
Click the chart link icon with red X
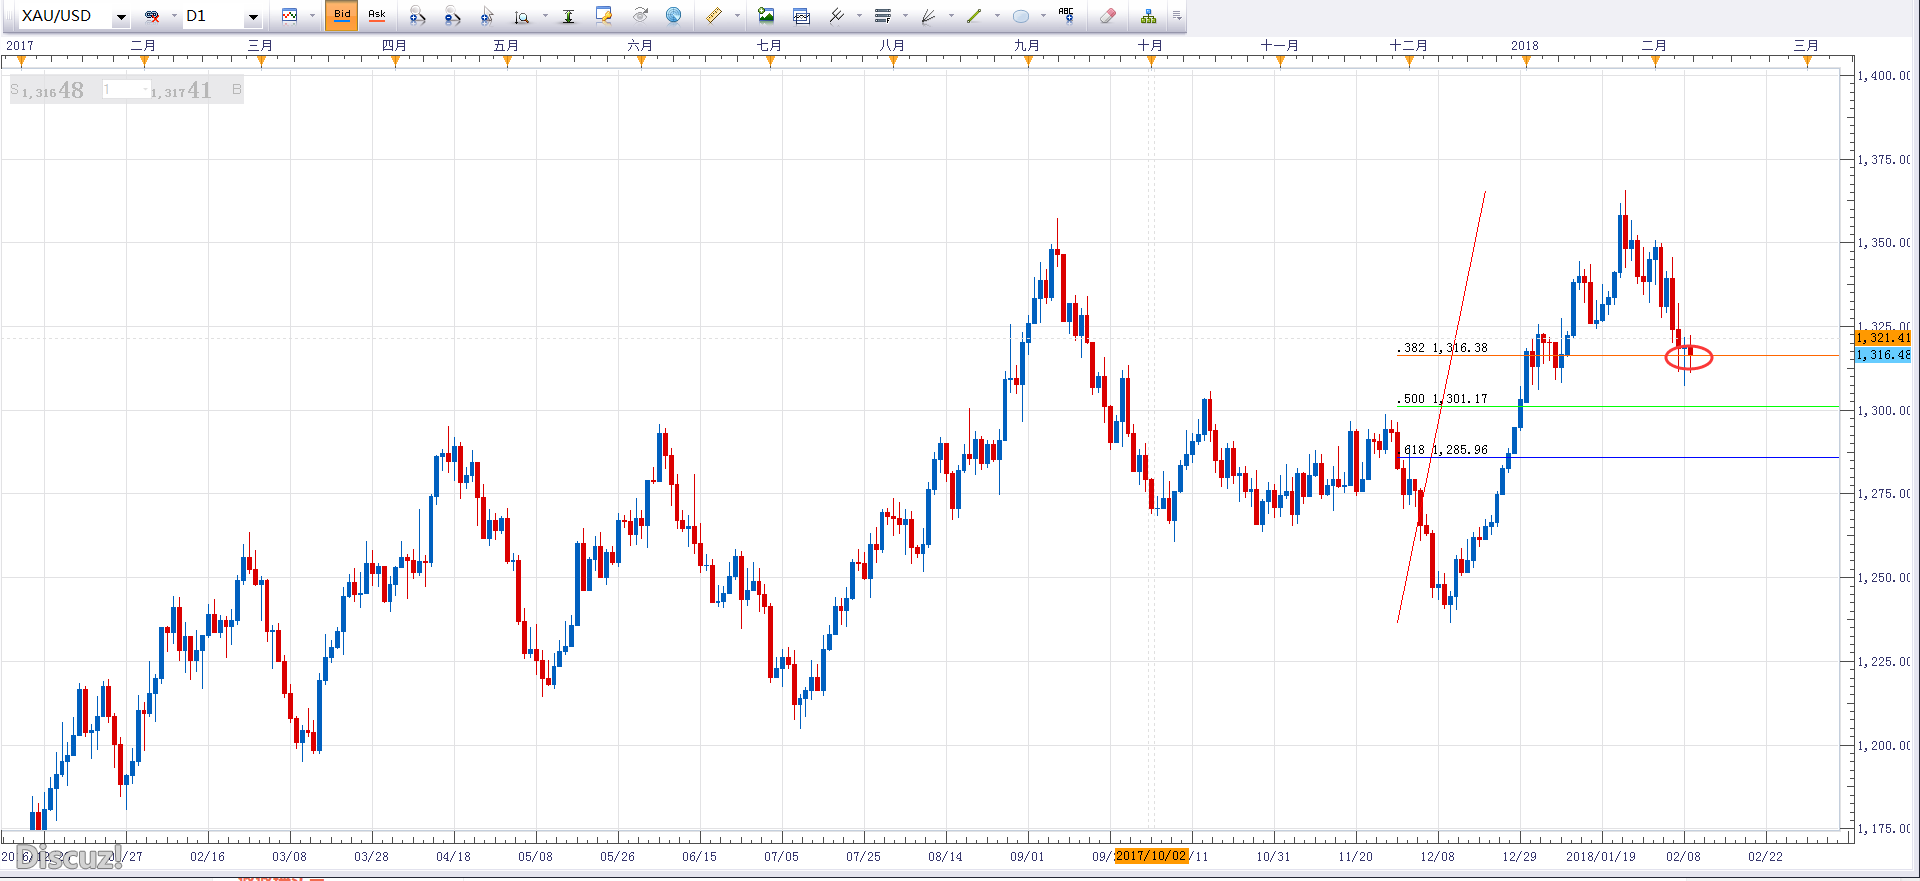point(152,16)
